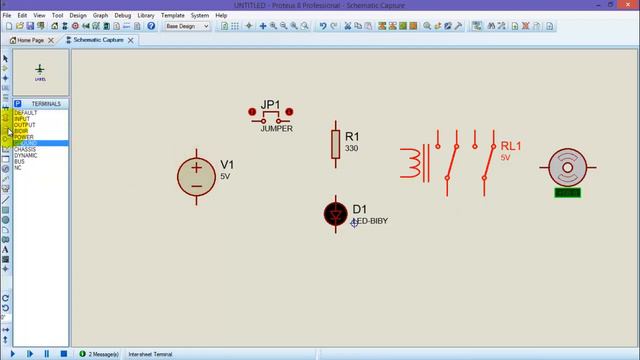
Task: Click the V1 5V voltage source
Action: (196, 177)
